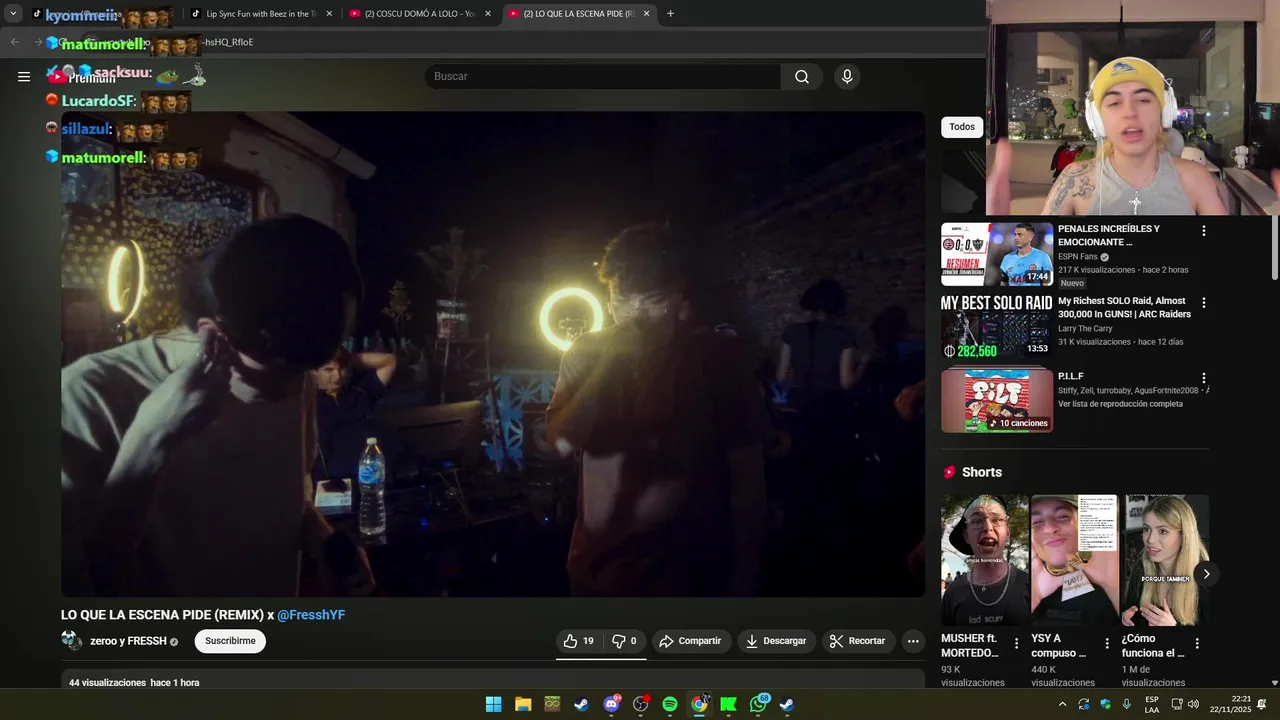The height and width of the screenshot is (720, 1280).
Task: Focus the Buscar search field
Action: (x=603, y=76)
